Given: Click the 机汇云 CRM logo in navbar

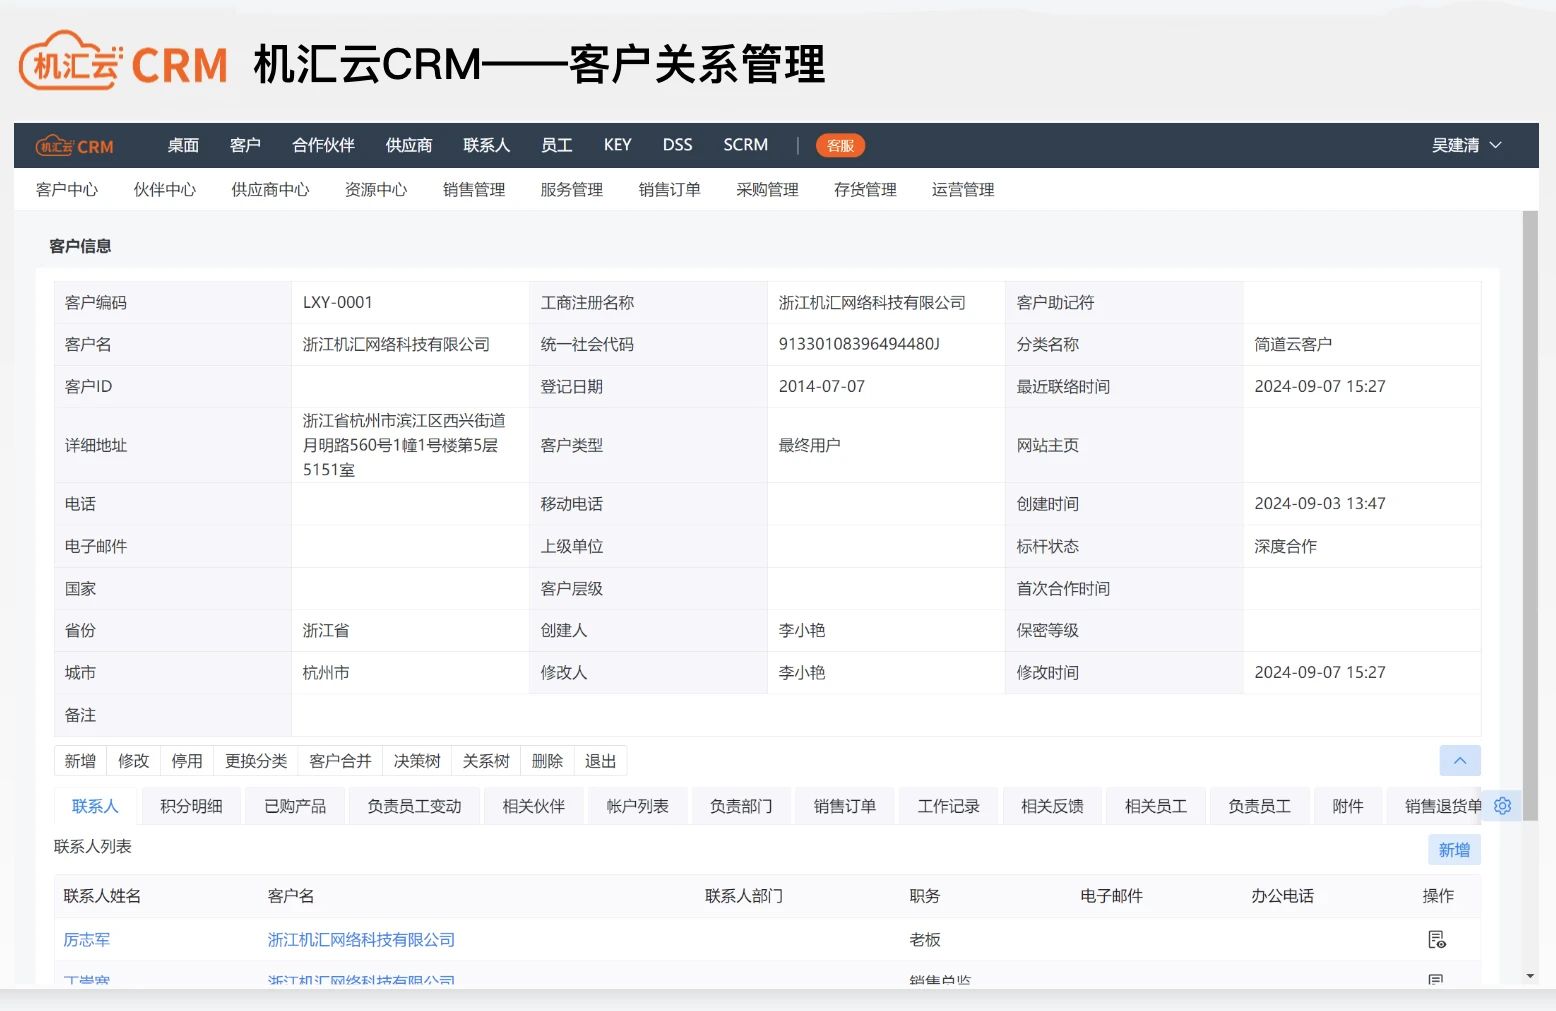Looking at the screenshot, I should coord(75,146).
